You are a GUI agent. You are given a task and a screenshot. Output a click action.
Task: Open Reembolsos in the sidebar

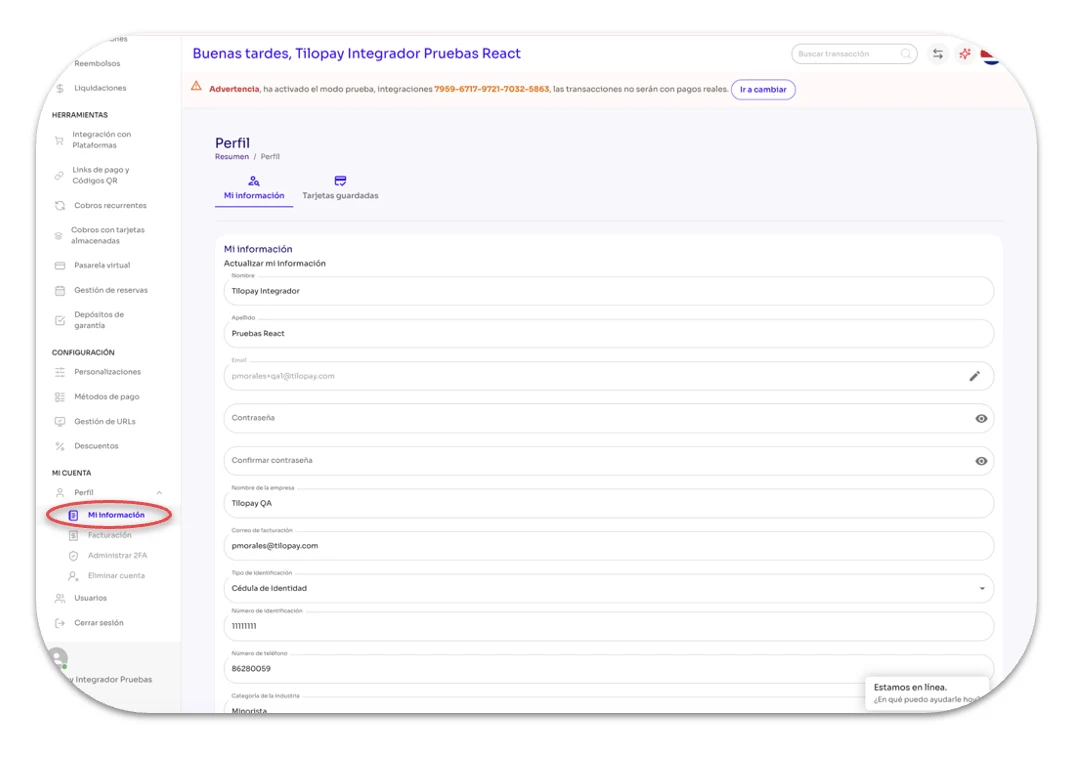(97, 63)
